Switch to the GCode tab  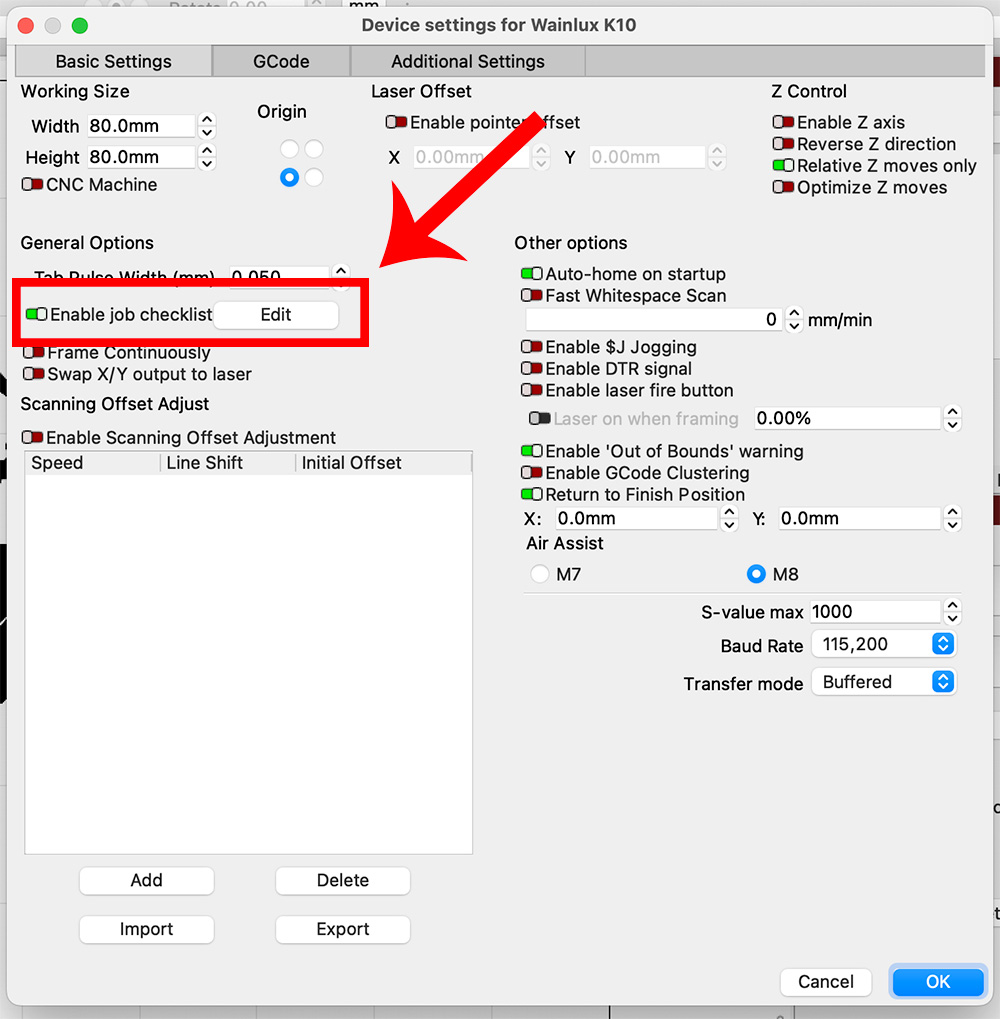pos(281,61)
